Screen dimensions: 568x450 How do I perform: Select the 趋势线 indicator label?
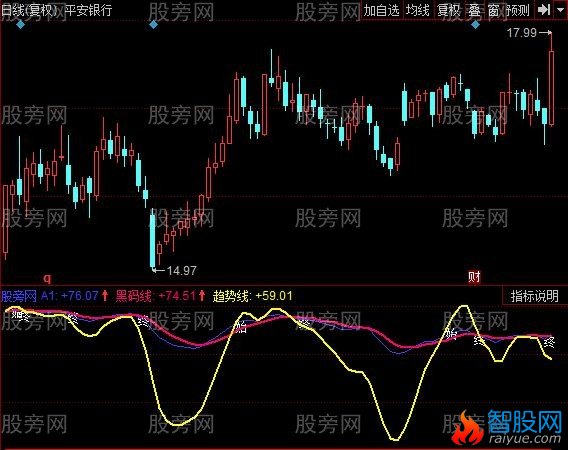[231, 296]
